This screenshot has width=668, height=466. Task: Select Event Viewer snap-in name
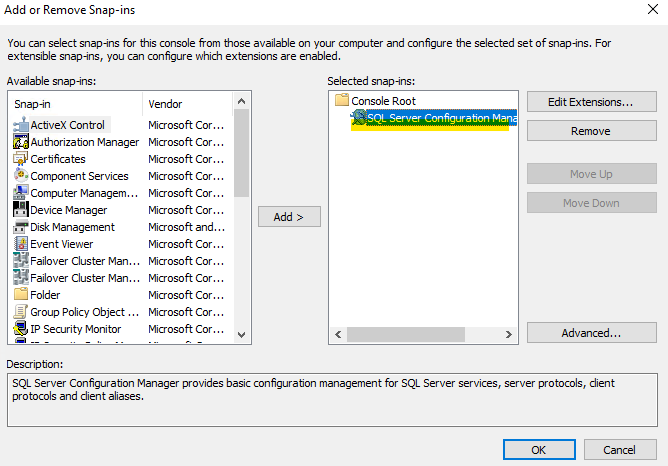point(62,244)
